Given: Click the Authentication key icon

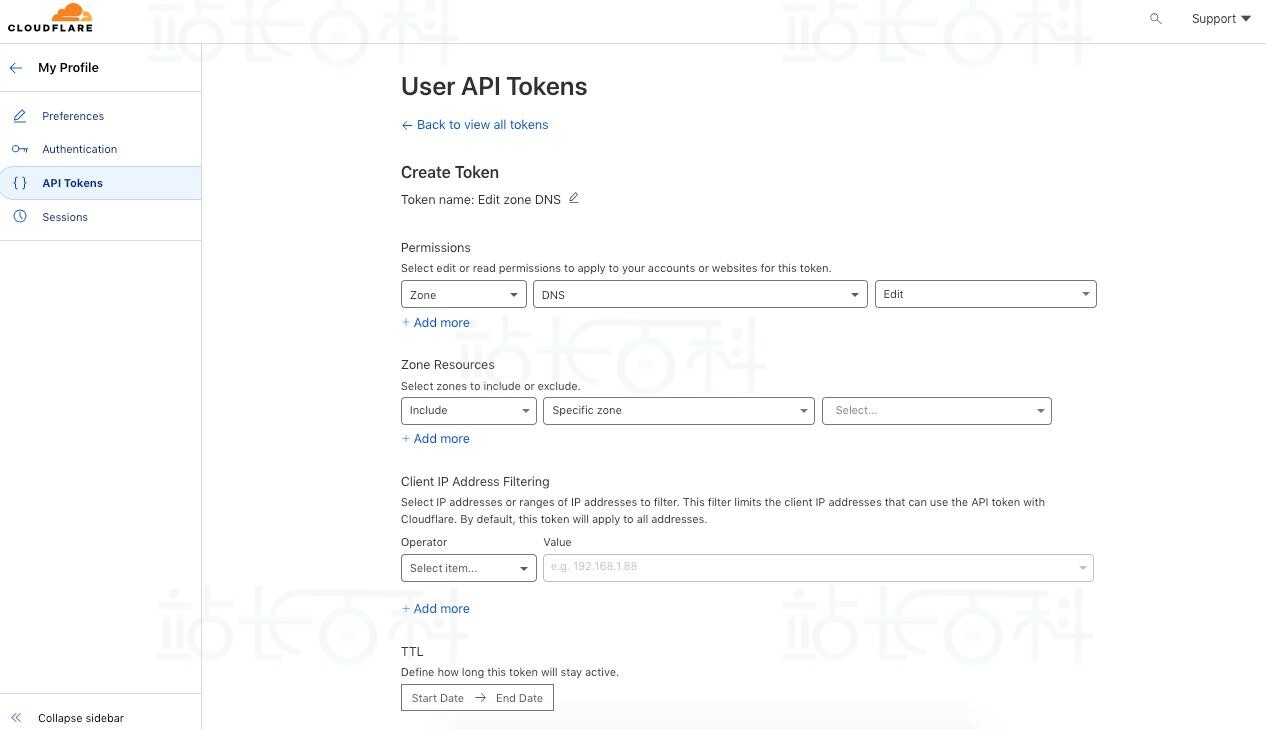Looking at the screenshot, I should click(20, 149).
